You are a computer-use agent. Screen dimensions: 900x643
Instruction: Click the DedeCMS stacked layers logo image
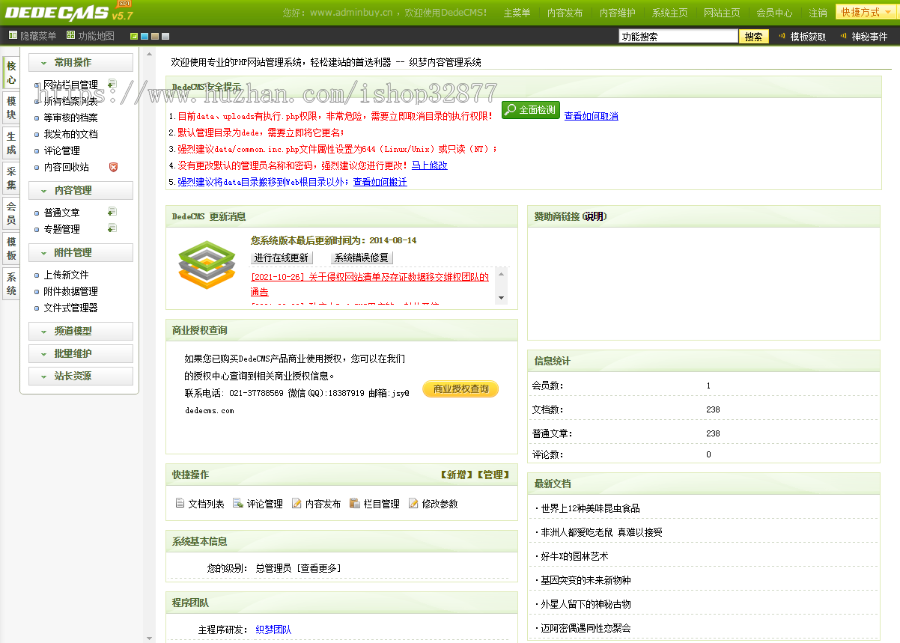point(207,265)
